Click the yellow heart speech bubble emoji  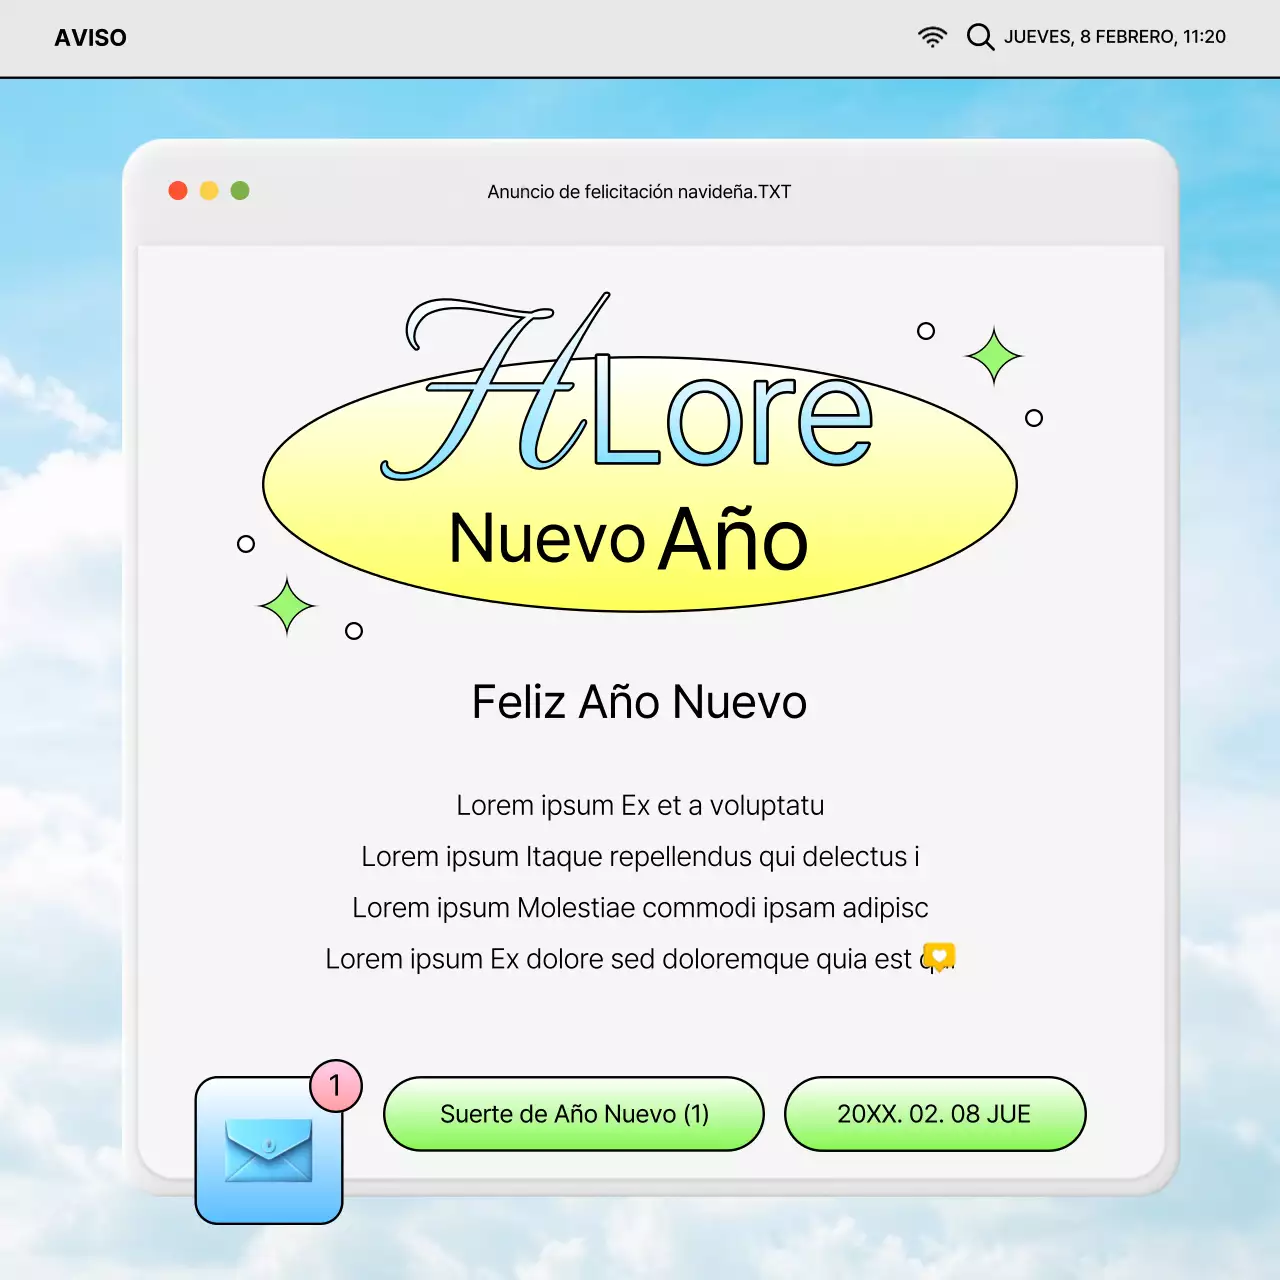pos(939,957)
